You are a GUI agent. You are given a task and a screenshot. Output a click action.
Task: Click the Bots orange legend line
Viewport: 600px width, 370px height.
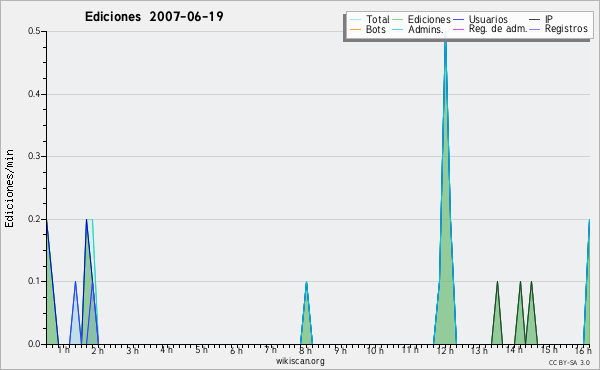[x=355, y=29]
